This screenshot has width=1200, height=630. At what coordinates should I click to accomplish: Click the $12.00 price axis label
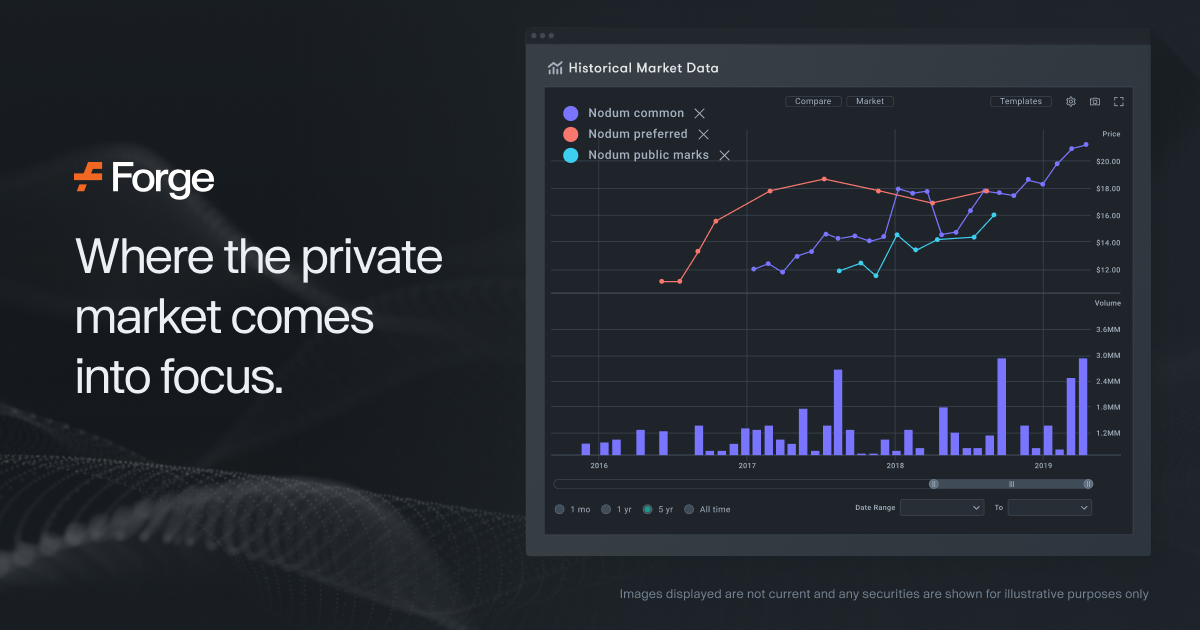pyautogui.click(x=1108, y=271)
